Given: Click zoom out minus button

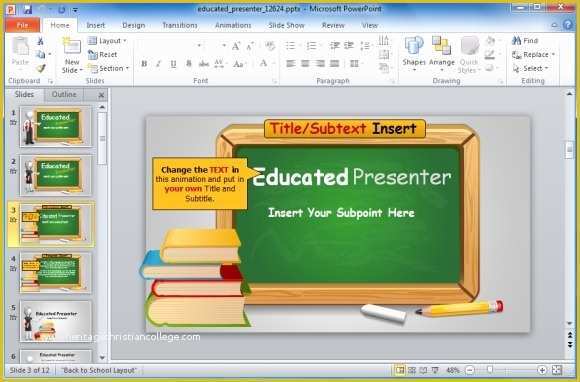Looking at the screenshot, I should tap(470, 370).
